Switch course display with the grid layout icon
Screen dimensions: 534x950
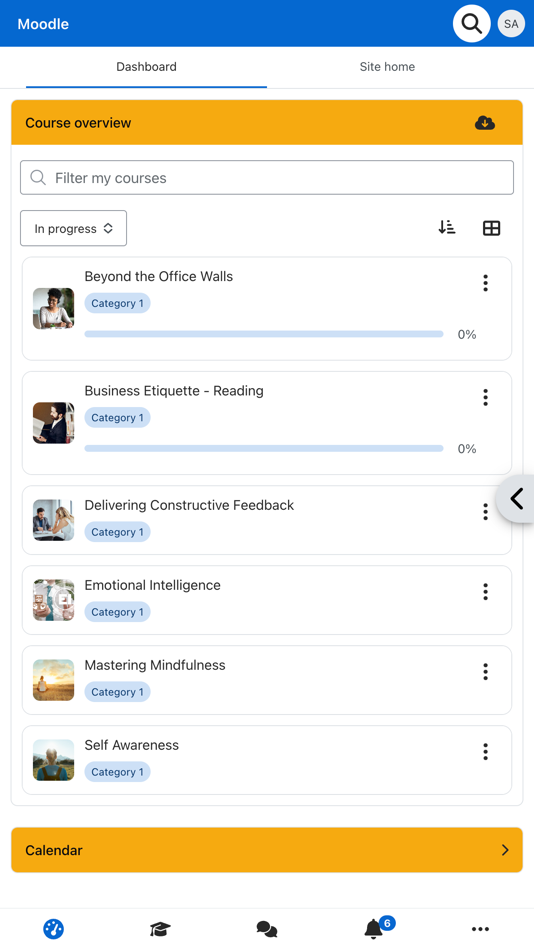pos(491,228)
